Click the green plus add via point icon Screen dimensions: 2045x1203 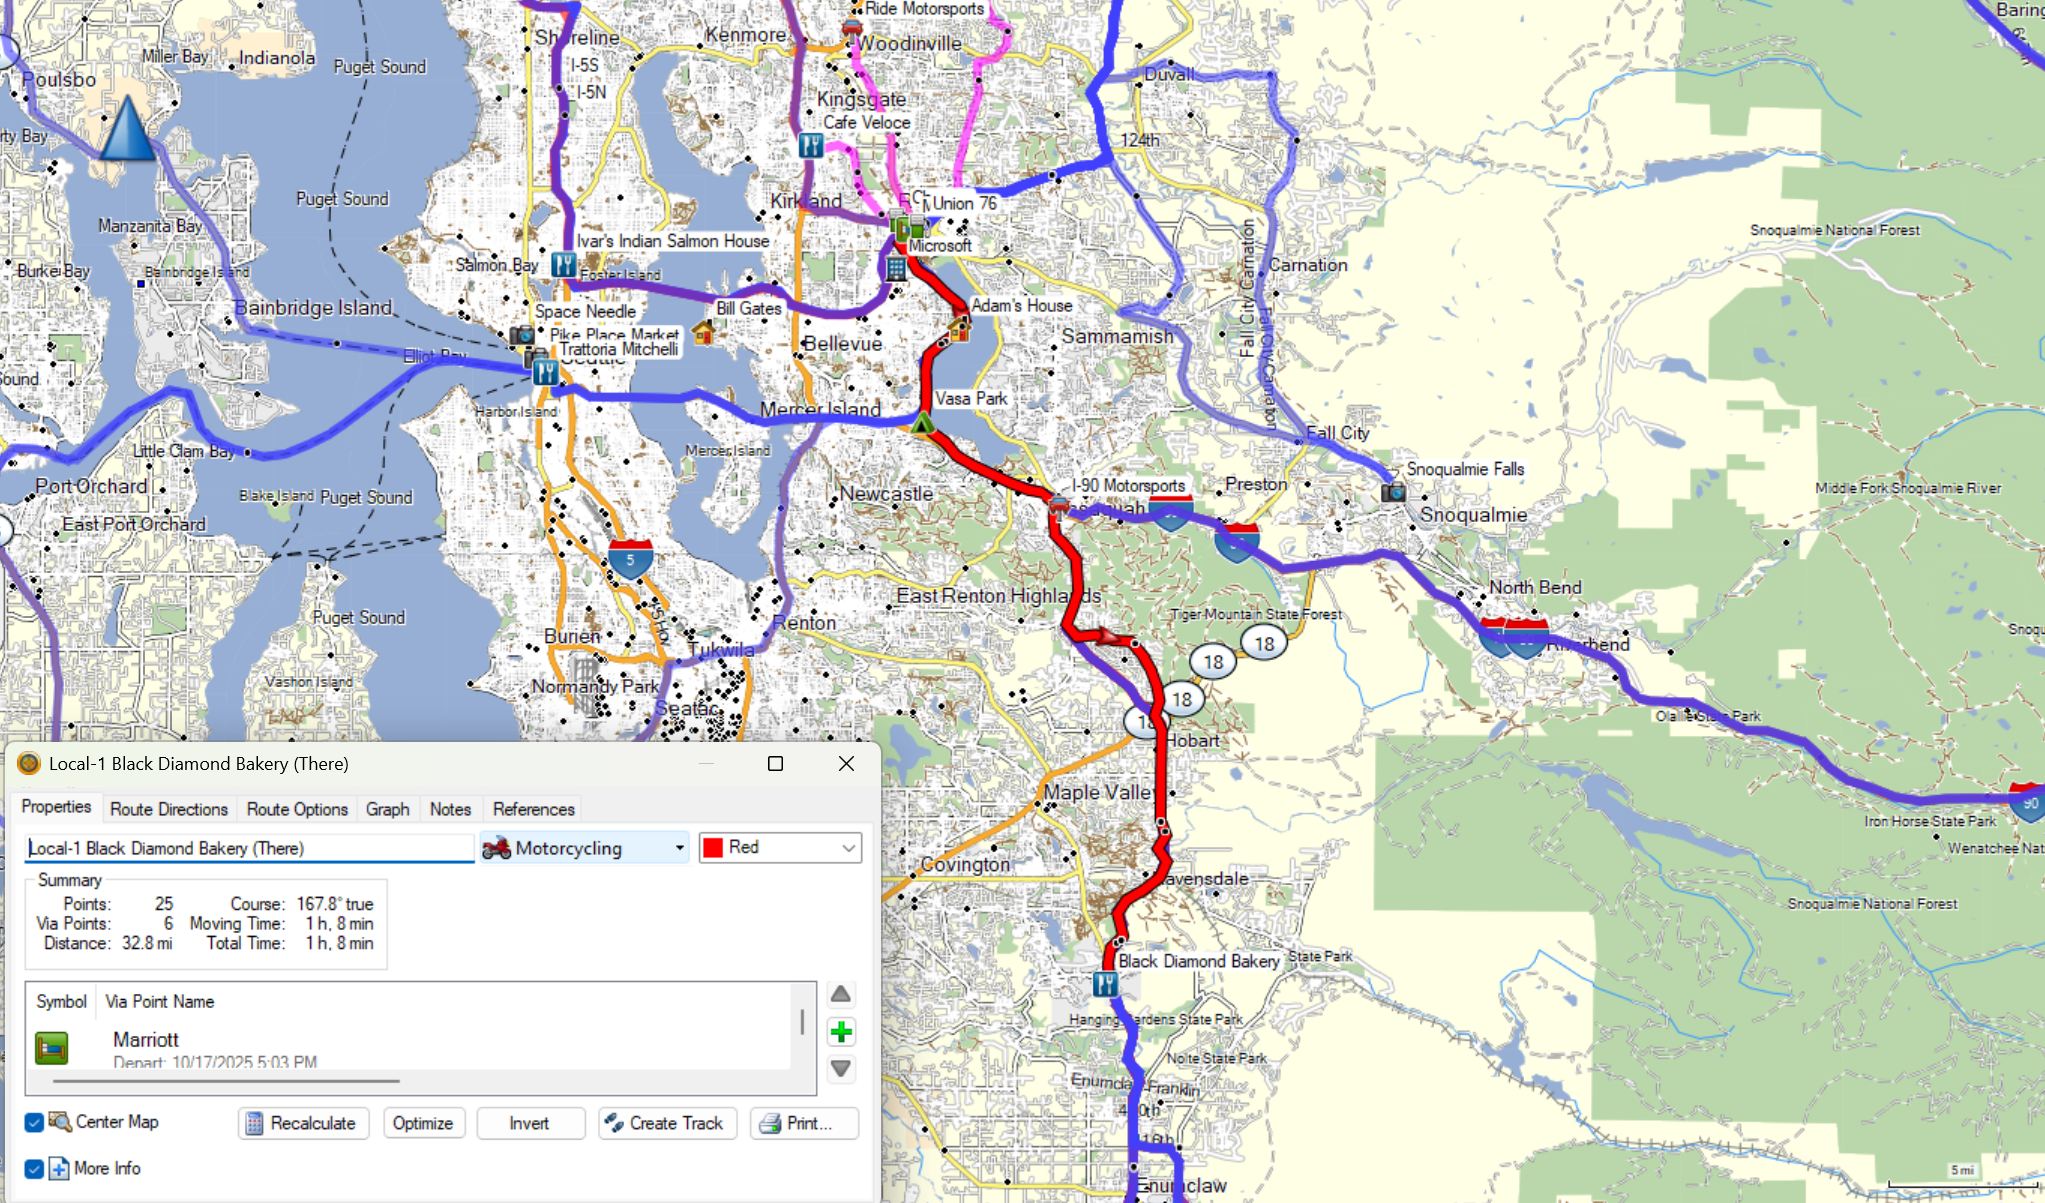point(841,1032)
